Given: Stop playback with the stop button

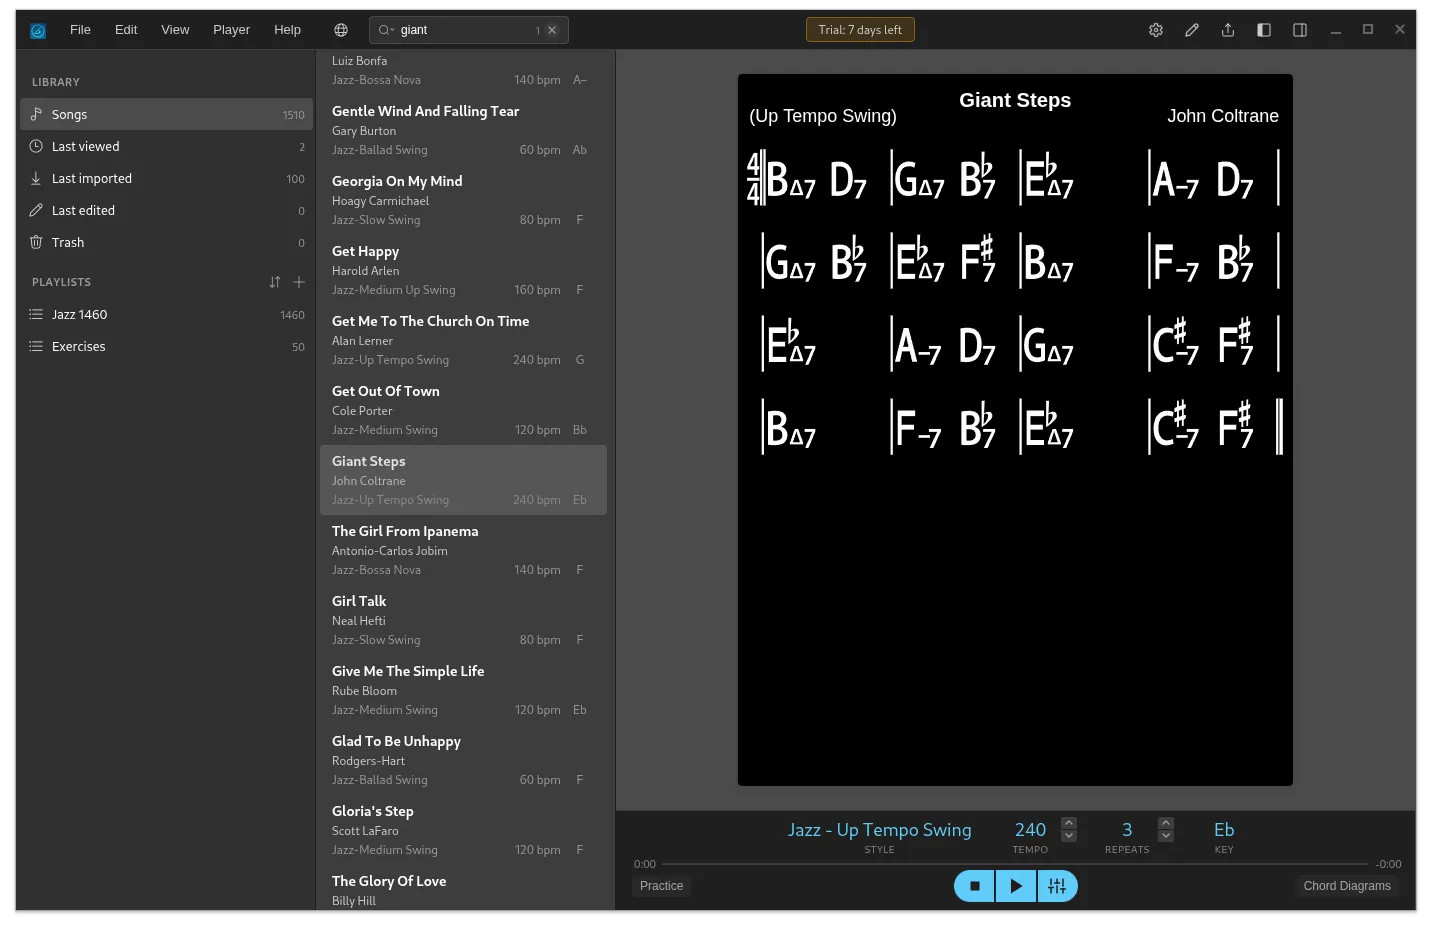Looking at the screenshot, I should [975, 886].
